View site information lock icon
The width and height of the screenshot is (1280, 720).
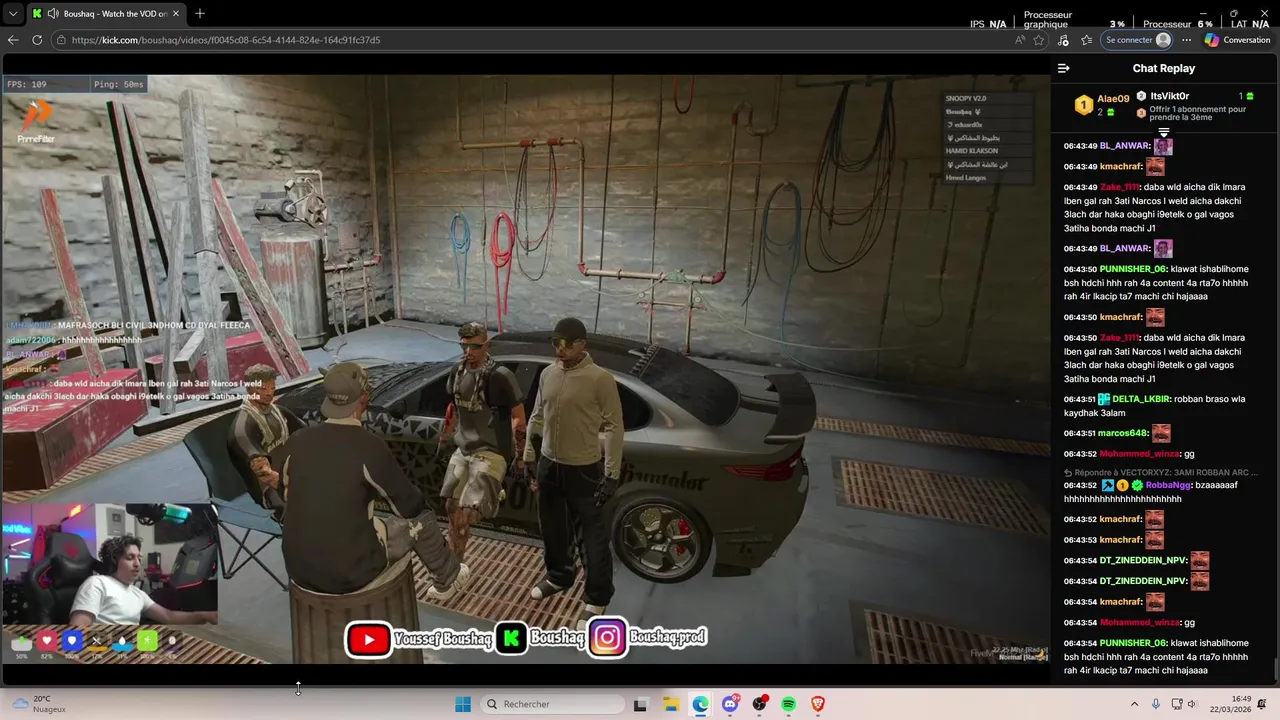click(x=61, y=40)
